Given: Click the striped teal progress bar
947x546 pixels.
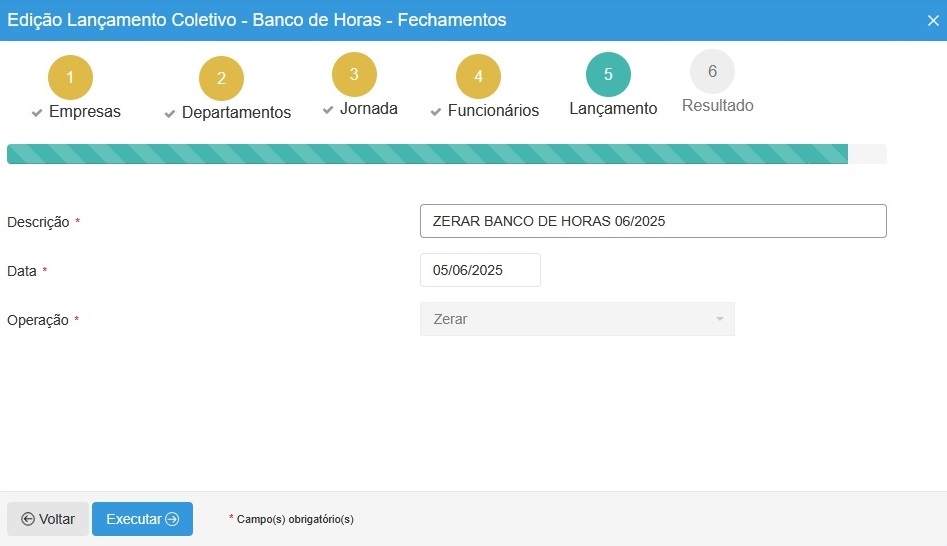Looking at the screenshot, I should (x=427, y=154).
